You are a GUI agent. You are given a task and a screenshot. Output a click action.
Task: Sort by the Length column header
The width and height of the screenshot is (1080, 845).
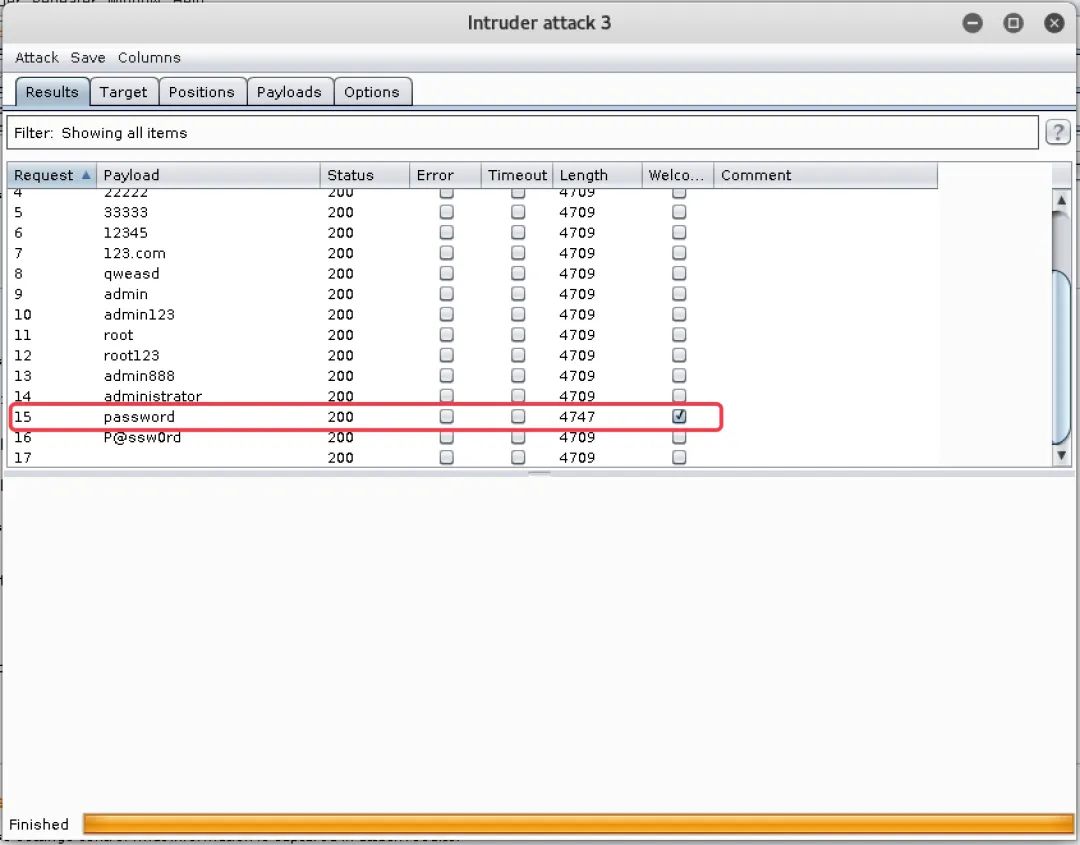[597, 175]
